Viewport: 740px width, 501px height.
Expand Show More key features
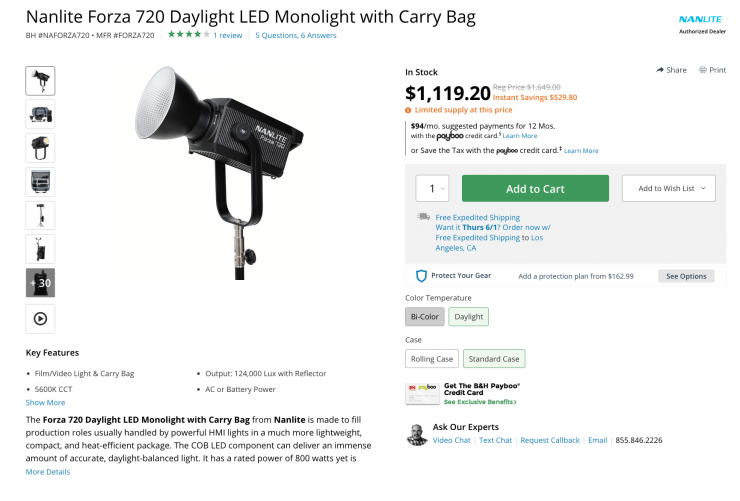click(x=45, y=403)
